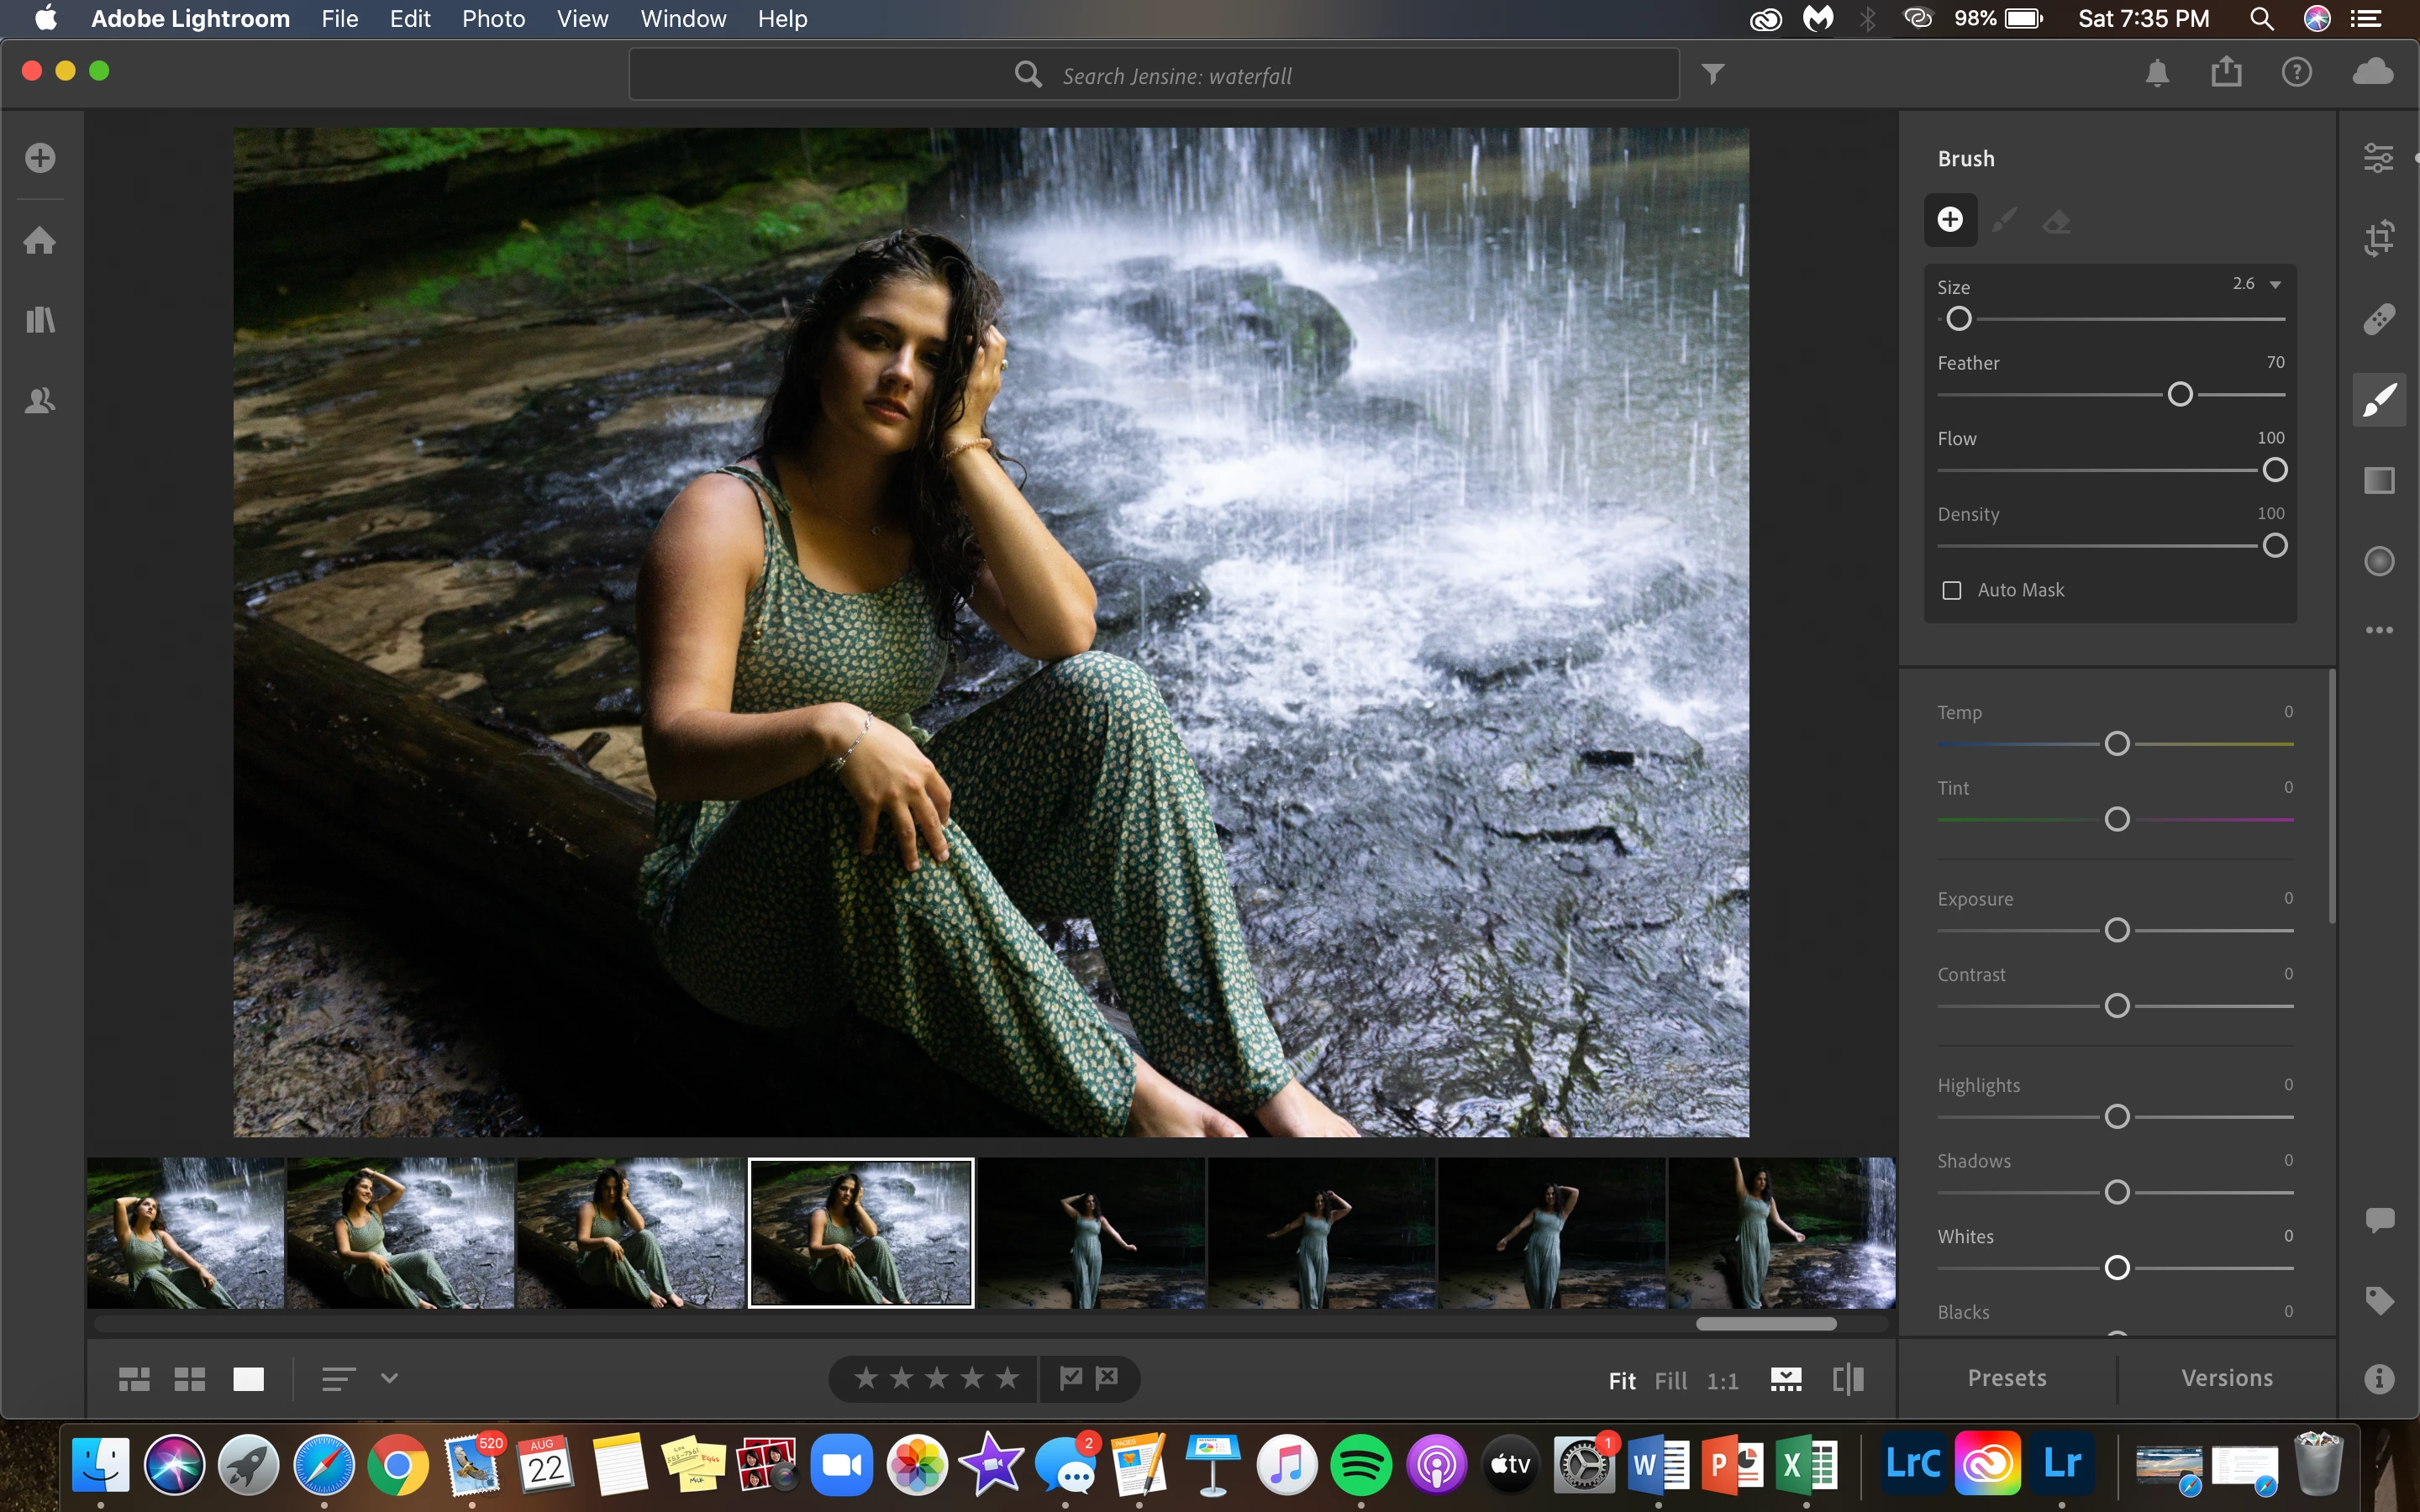Select the Linear Gradient tool

click(2378, 481)
